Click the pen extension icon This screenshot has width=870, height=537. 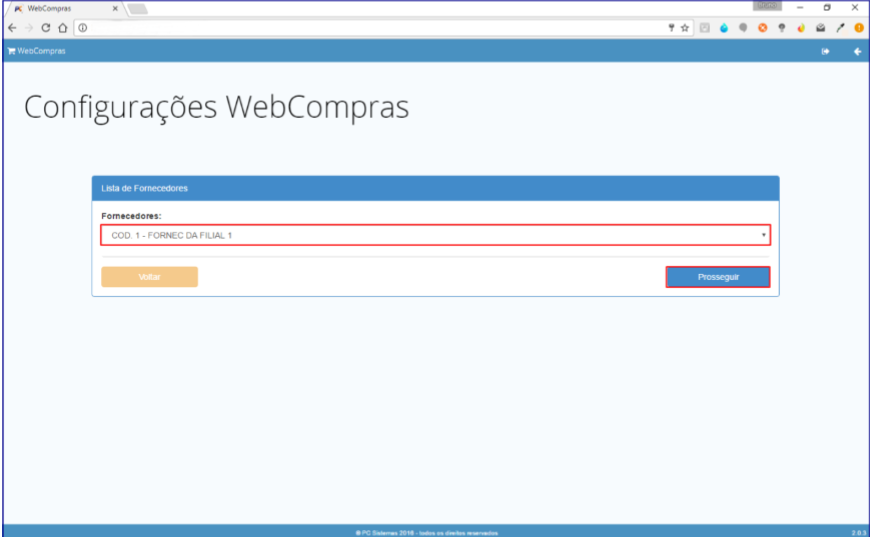[840, 28]
